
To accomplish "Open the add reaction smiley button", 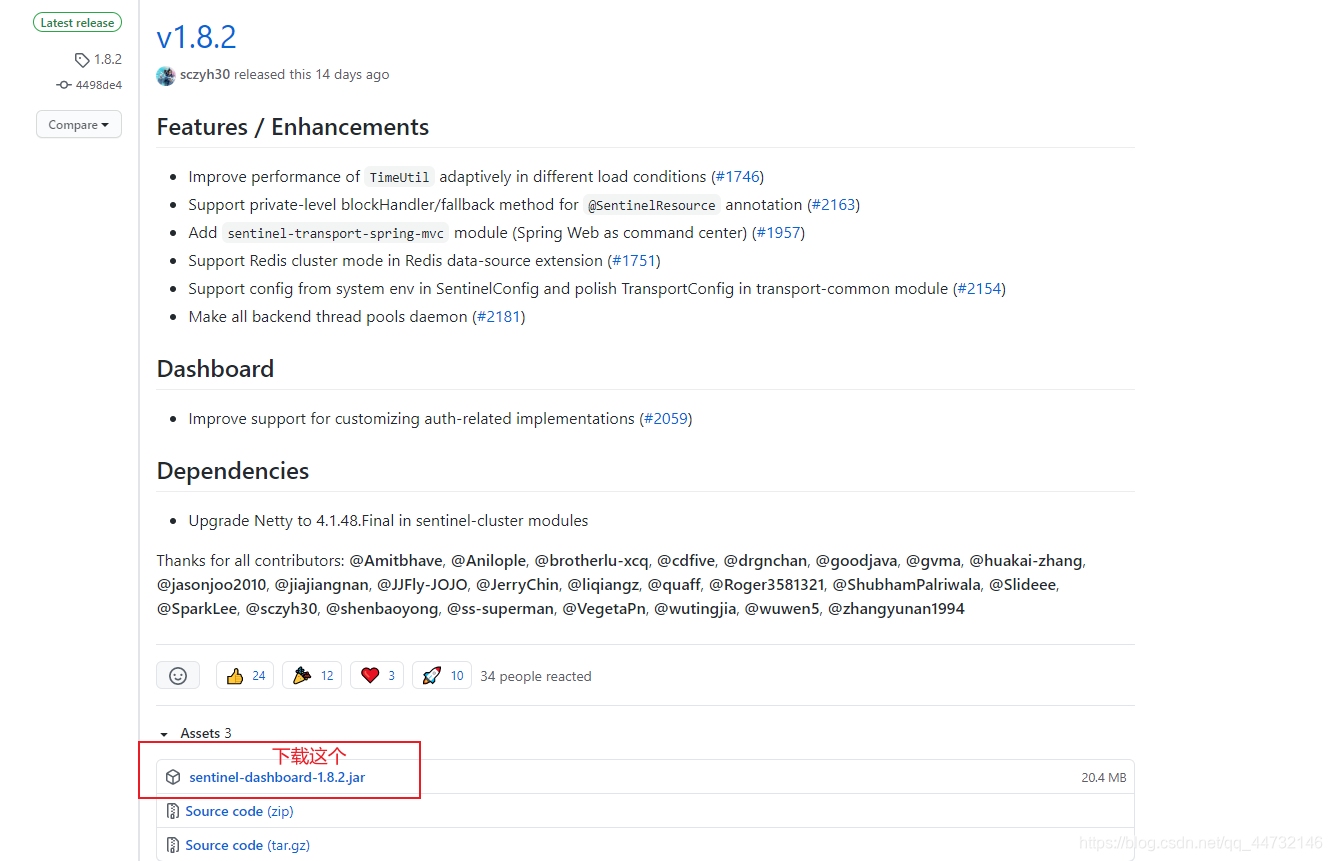I will pyautogui.click(x=178, y=676).
